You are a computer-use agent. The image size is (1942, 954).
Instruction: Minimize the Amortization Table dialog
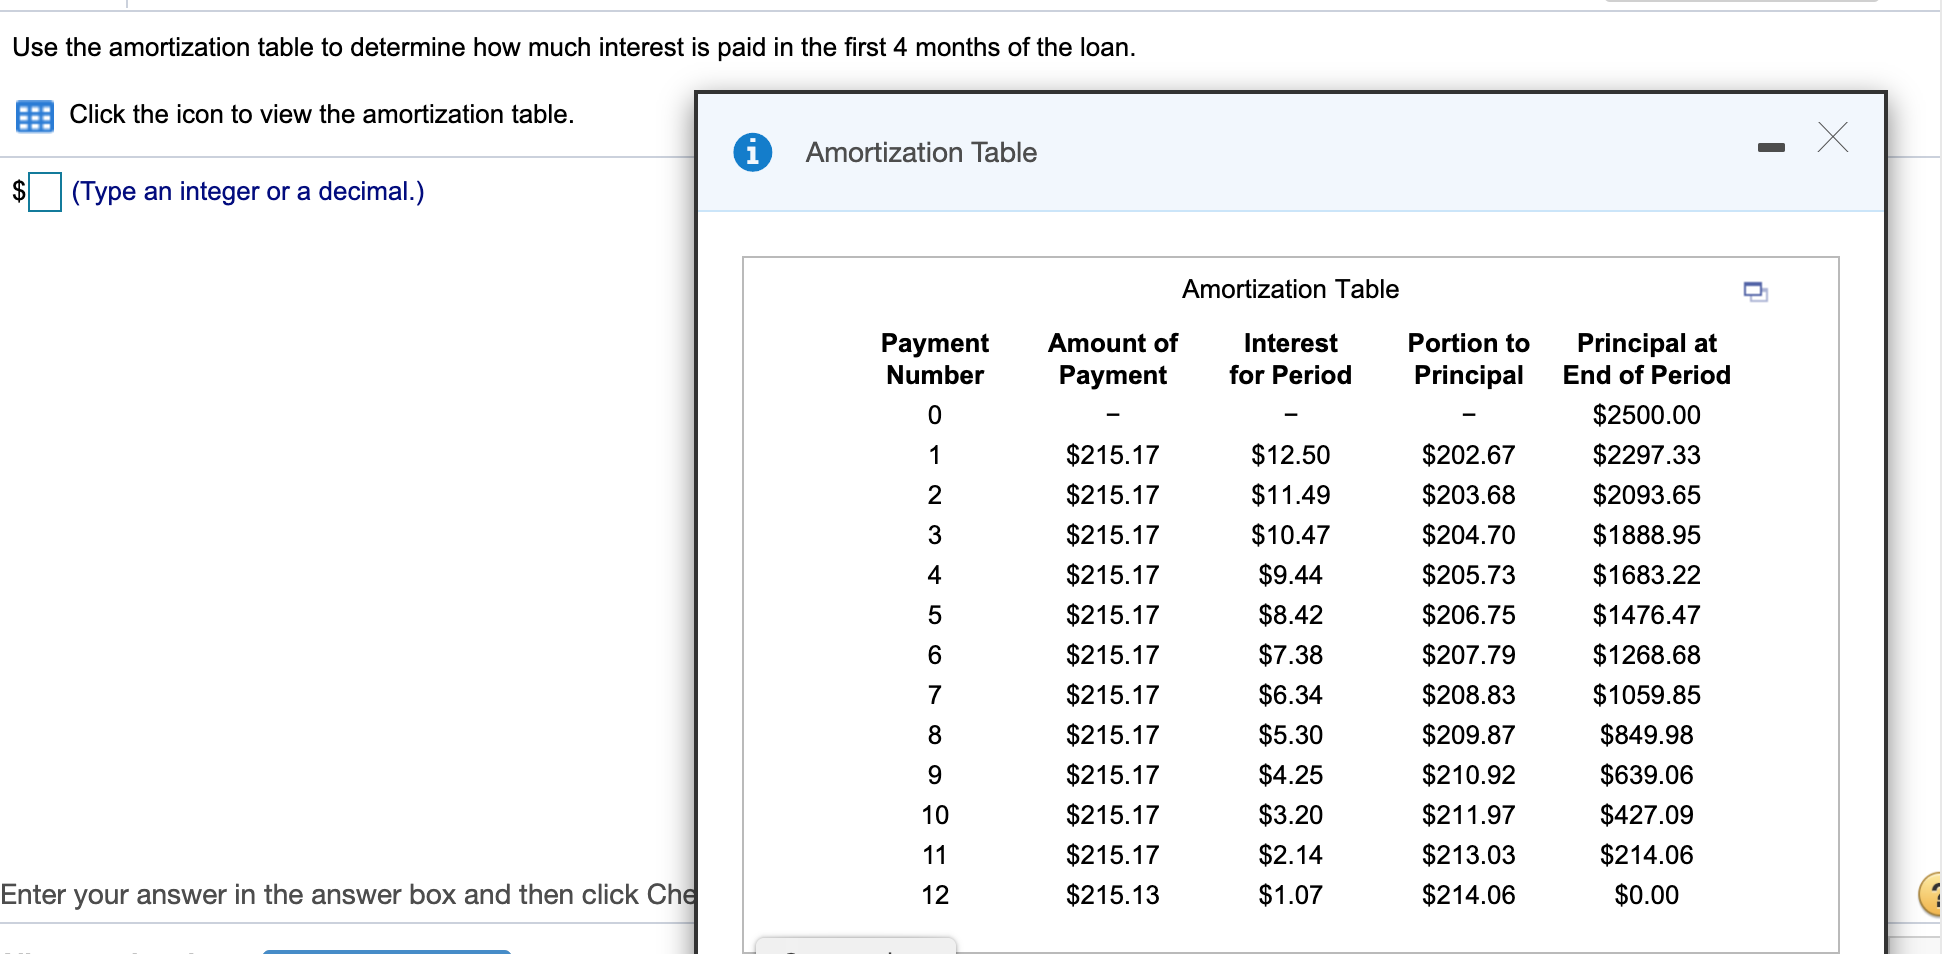[x=1772, y=145]
